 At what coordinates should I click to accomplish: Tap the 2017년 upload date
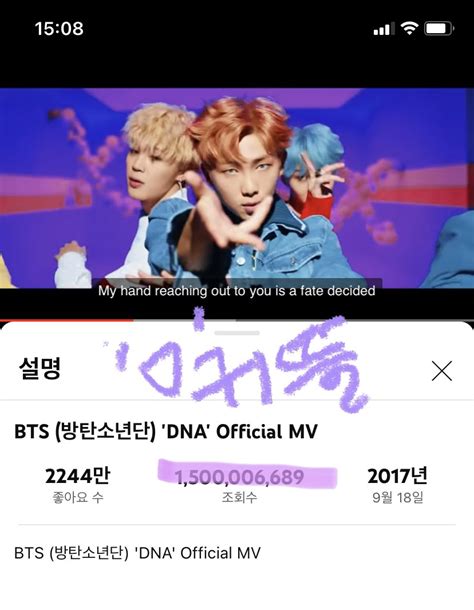click(x=397, y=475)
